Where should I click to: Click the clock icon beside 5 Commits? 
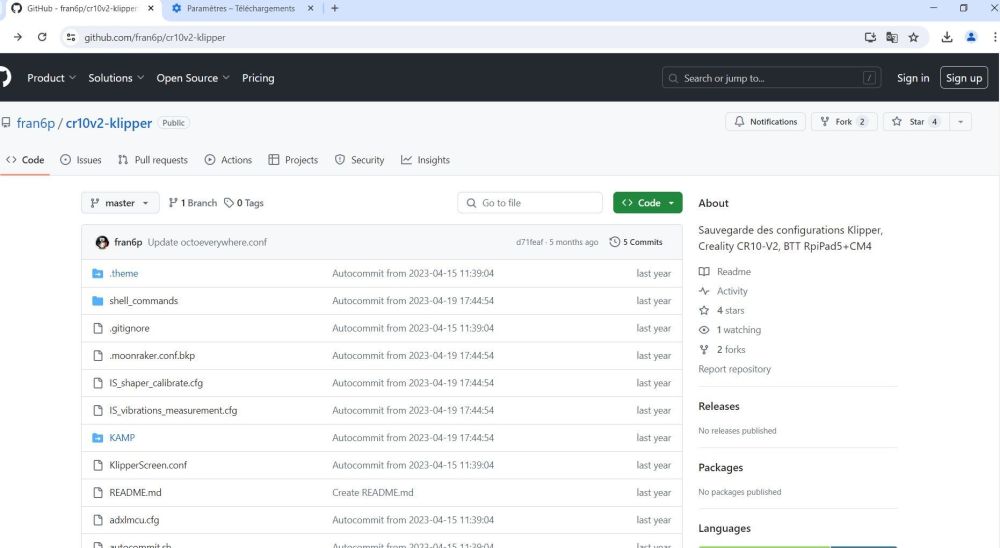(x=615, y=242)
